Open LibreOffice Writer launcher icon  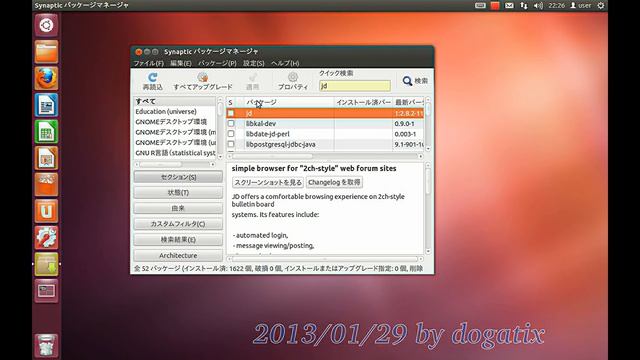point(46,105)
